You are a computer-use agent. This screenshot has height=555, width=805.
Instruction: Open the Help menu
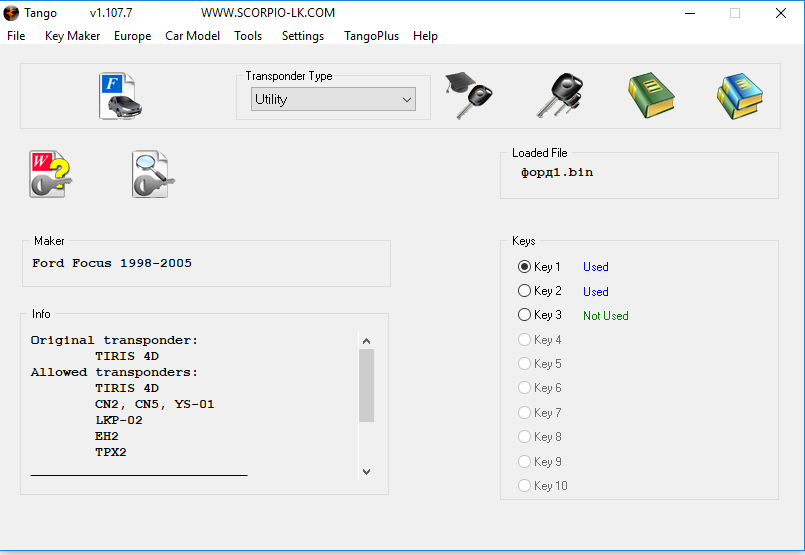point(425,36)
